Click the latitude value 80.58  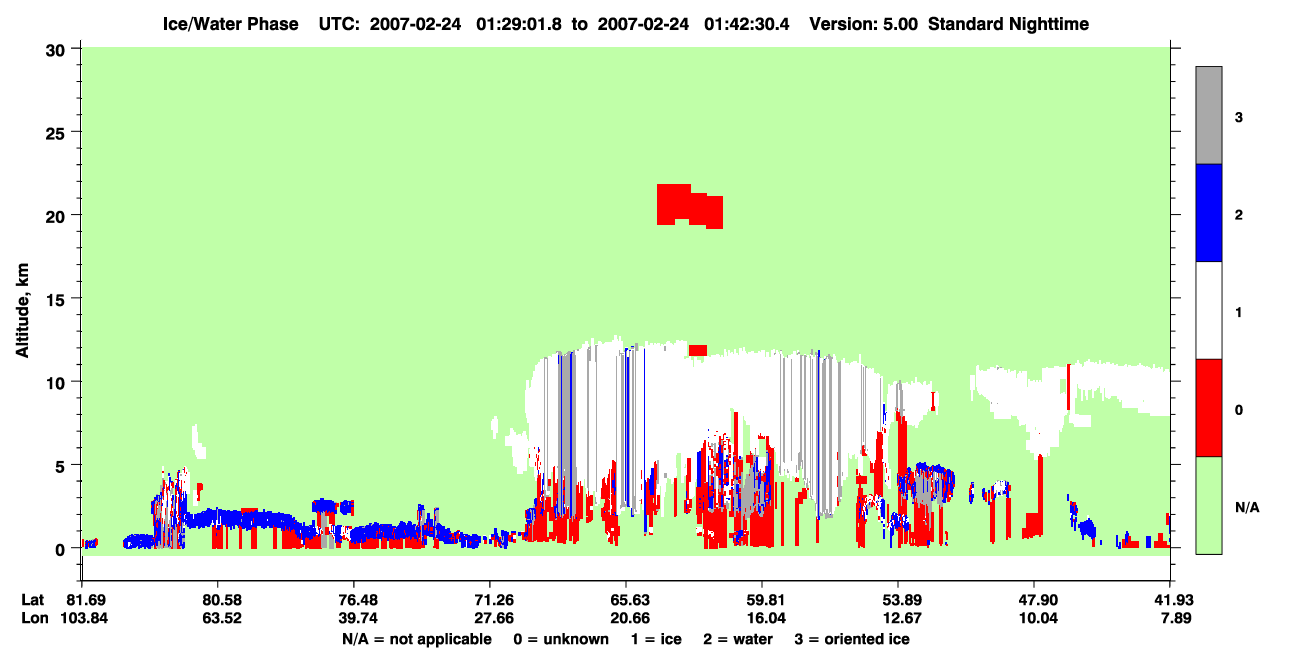pyautogui.click(x=217, y=600)
